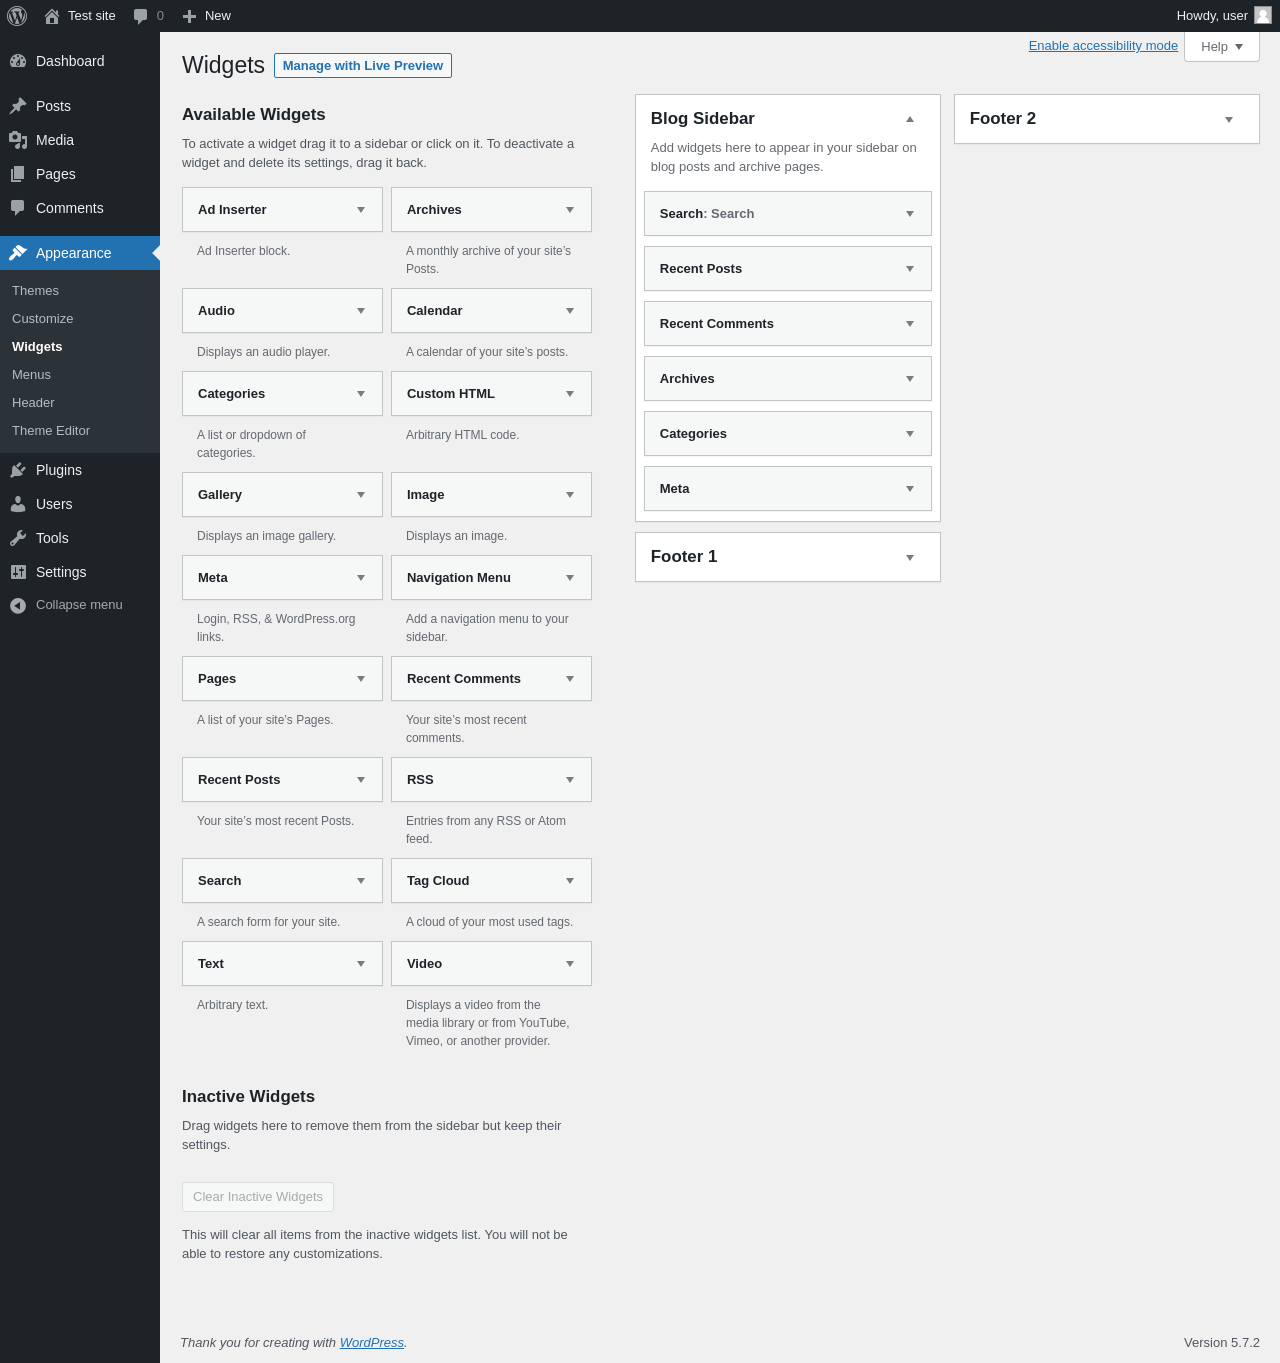Click the Plugins plug icon

click(18, 470)
